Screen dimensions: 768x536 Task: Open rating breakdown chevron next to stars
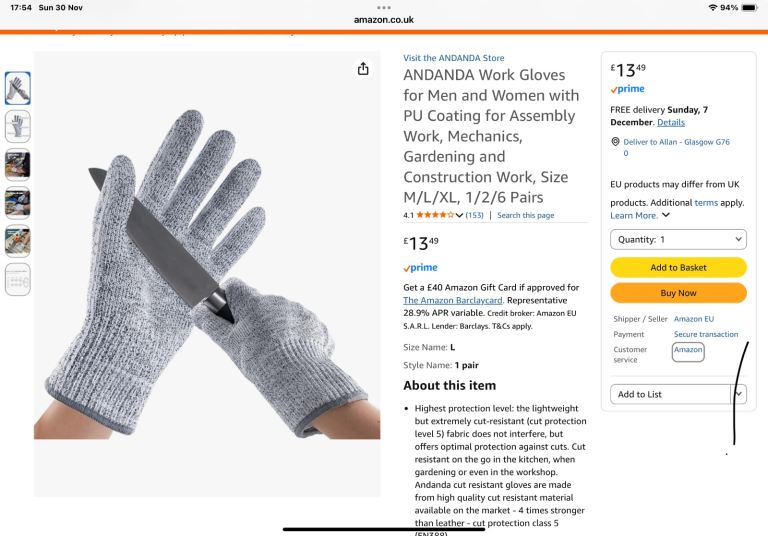[x=459, y=215]
